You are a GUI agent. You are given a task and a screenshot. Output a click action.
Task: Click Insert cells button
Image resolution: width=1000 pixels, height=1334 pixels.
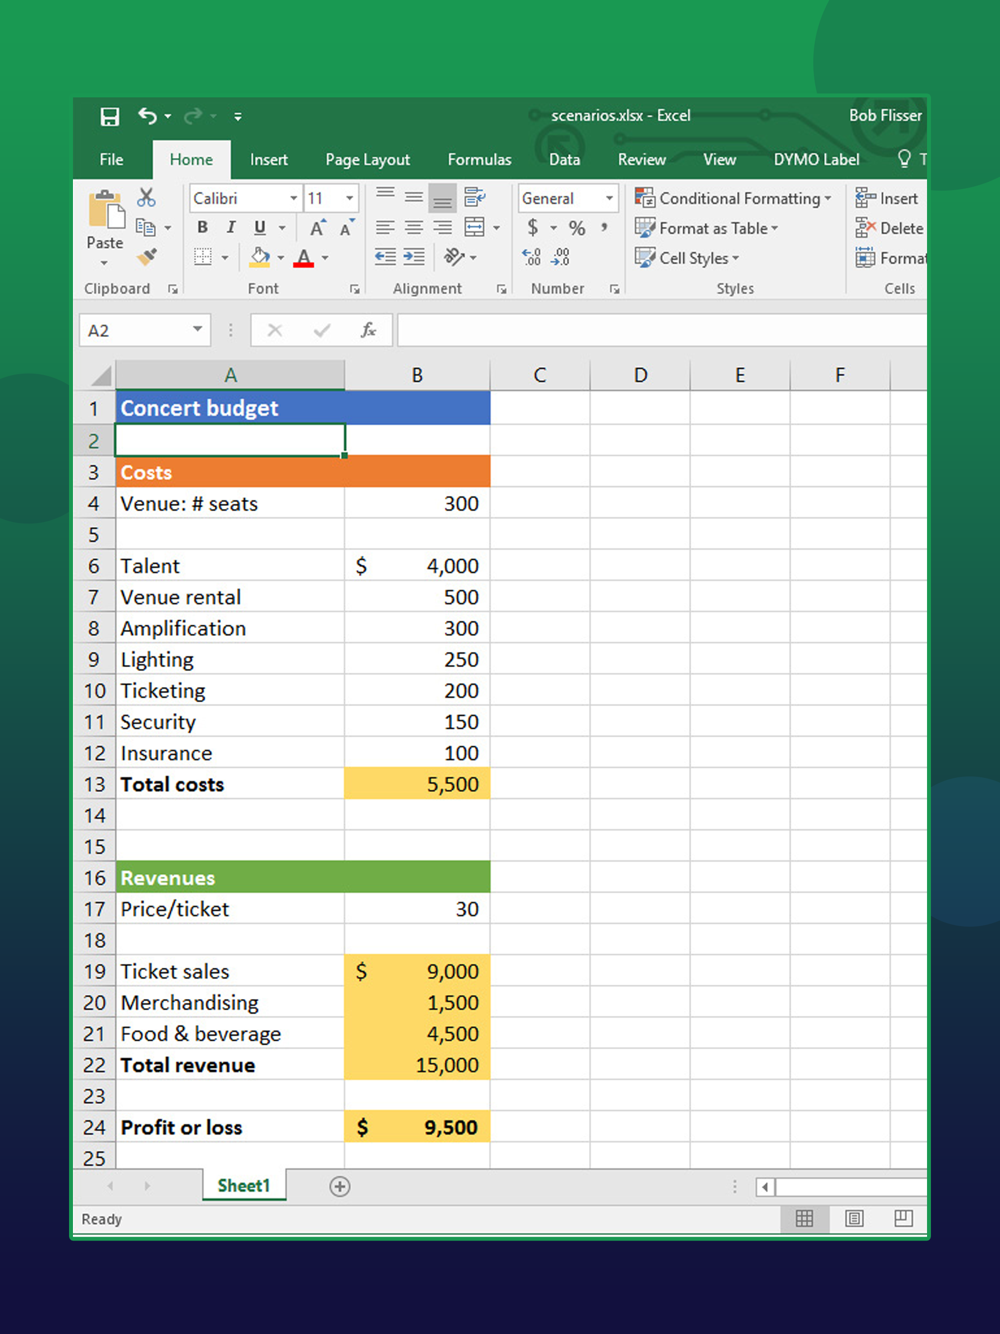click(x=887, y=198)
